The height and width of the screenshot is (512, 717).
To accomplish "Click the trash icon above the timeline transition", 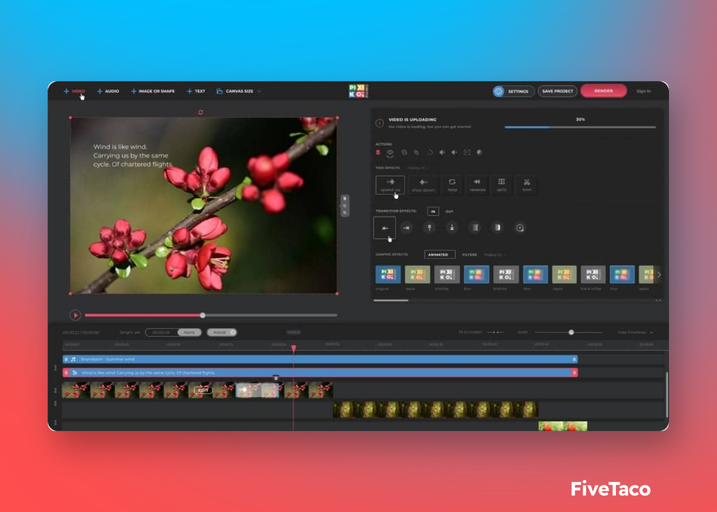I will click(276, 378).
